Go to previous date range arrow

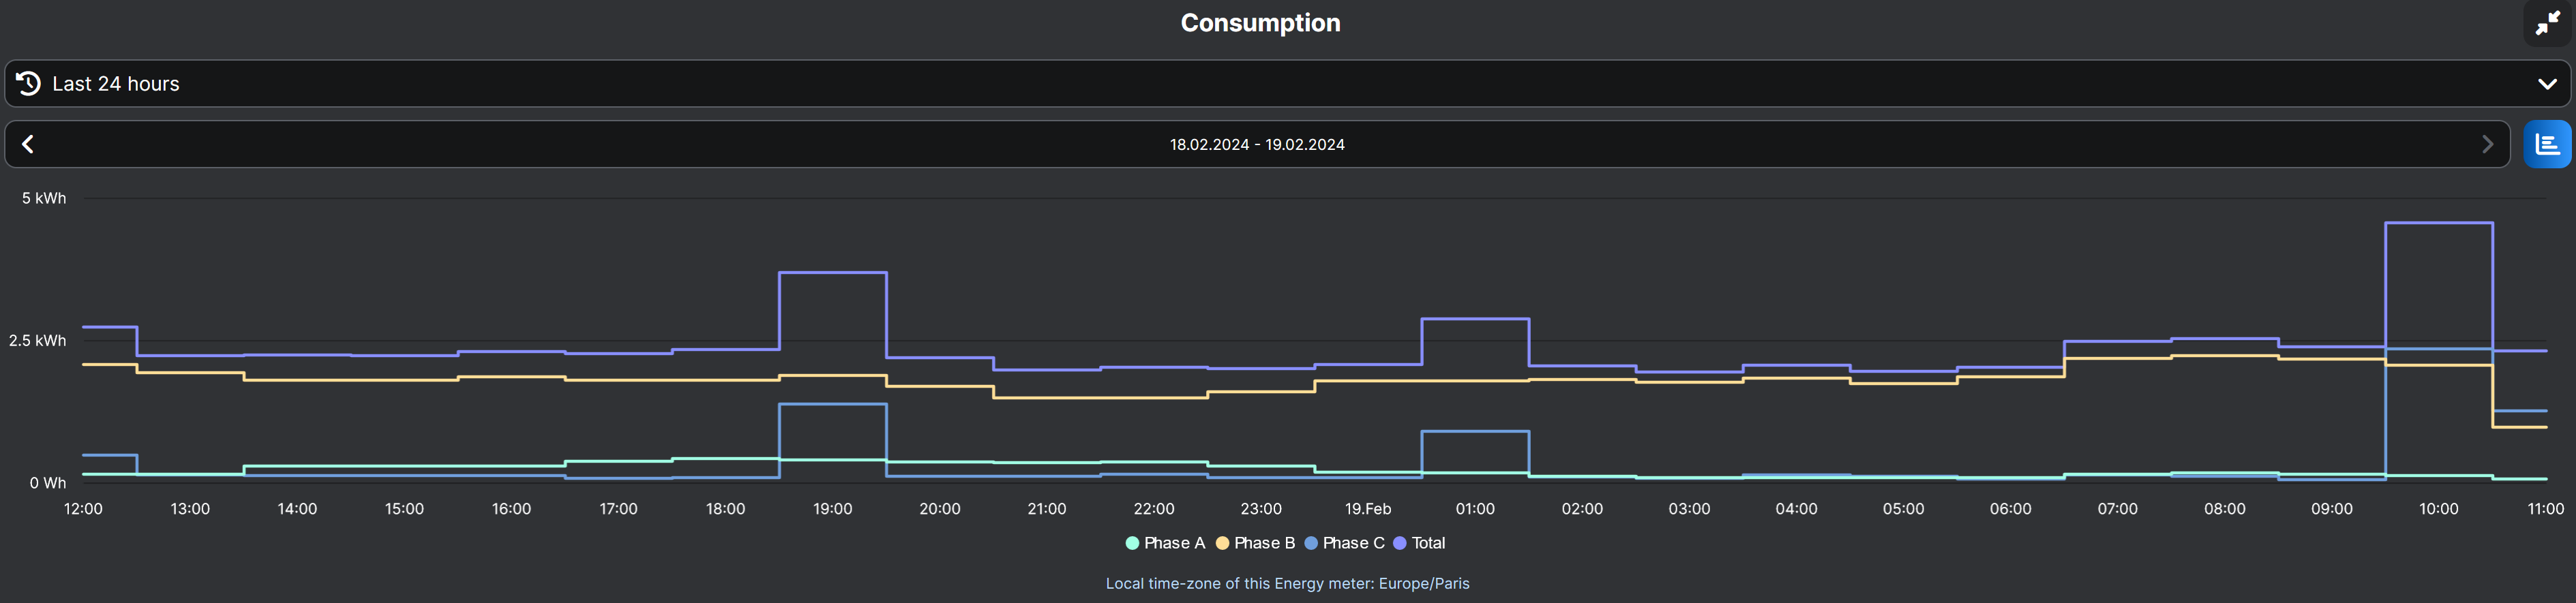[x=28, y=145]
